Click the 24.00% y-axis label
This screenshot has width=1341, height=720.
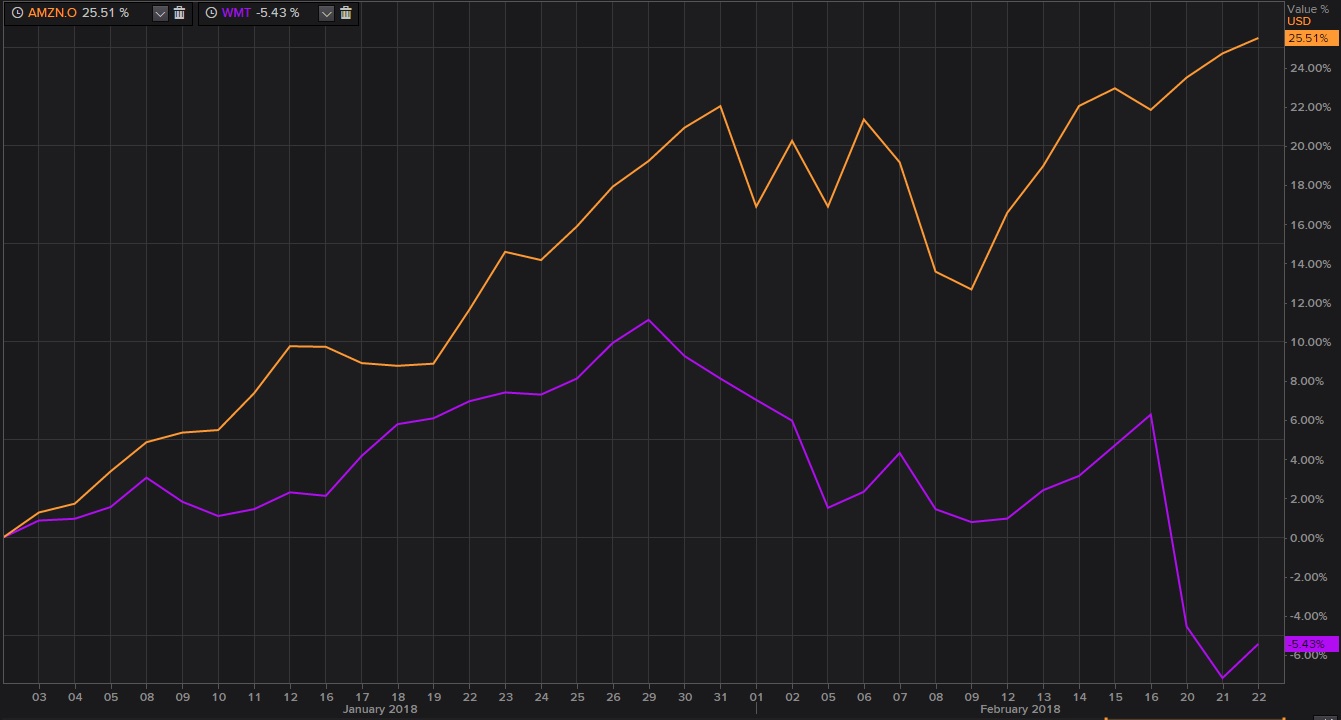[x=1309, y=68]
